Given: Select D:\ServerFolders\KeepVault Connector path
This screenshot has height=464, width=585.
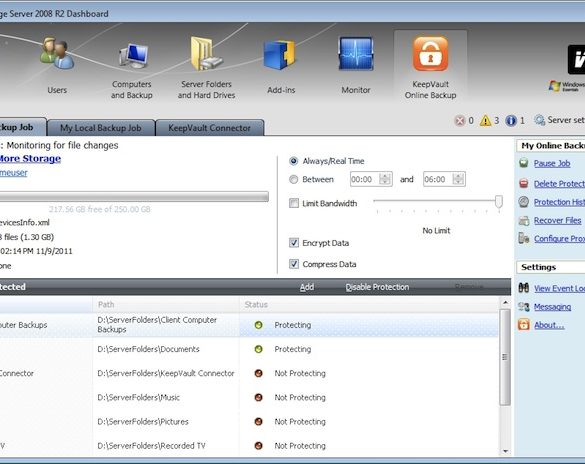Looking at the screenshot, I should tap(166, 373).
